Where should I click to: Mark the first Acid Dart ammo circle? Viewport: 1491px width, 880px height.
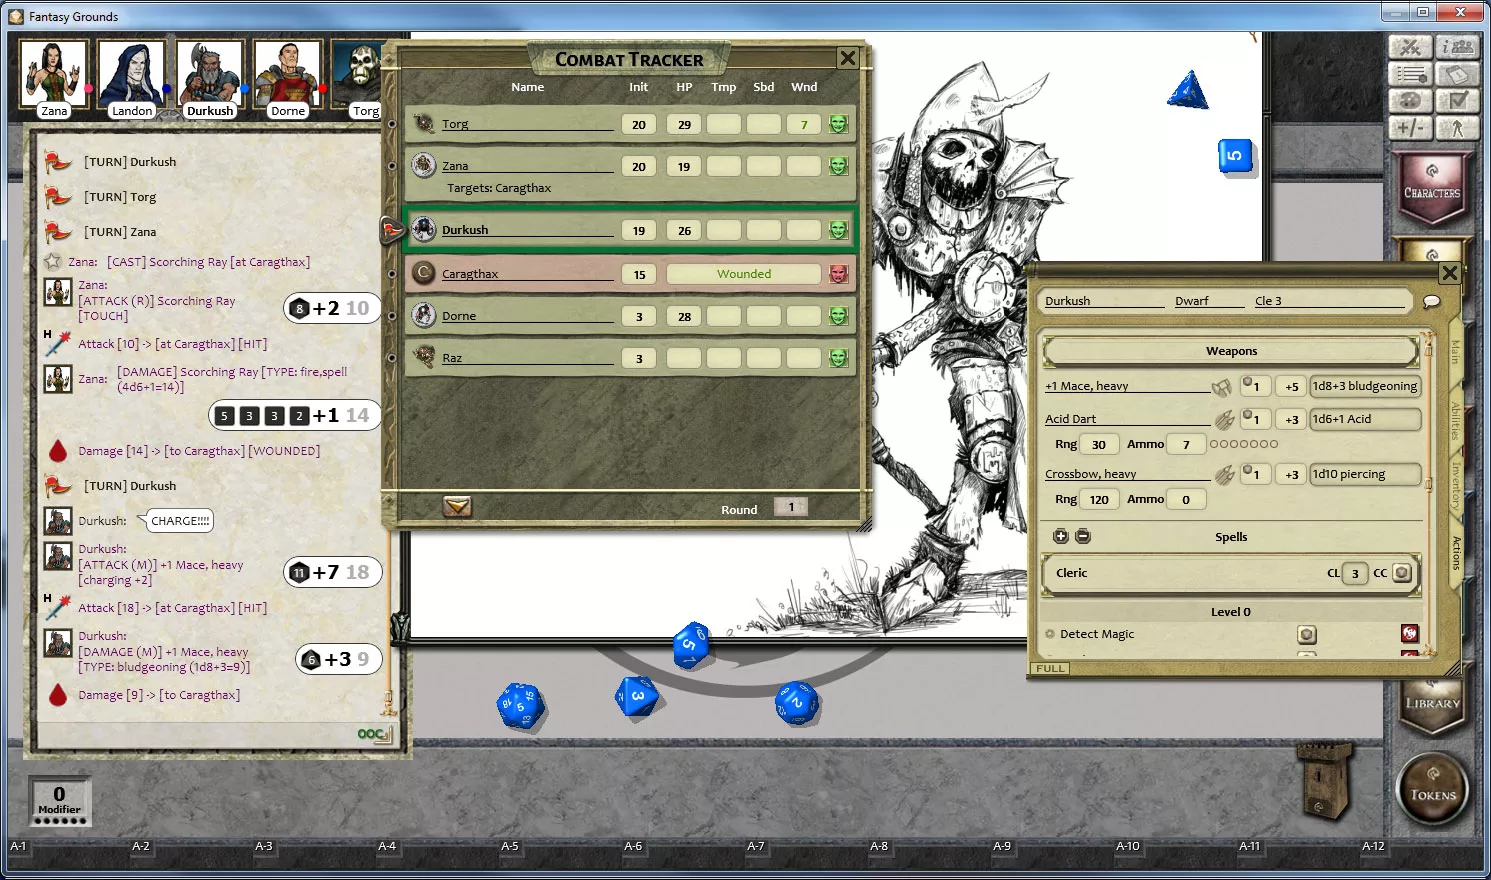point(1214,444)
